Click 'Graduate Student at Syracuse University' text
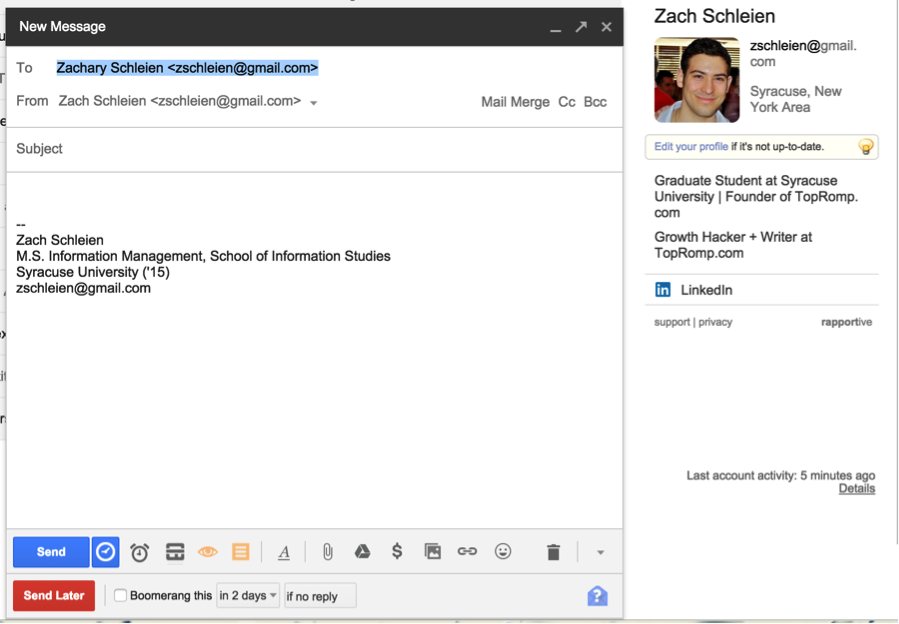 756,196
